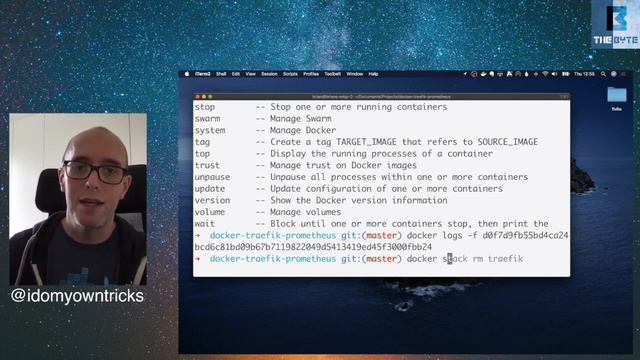Click the container ID line starting bcd6c81bd09
The image size is (640, 360).
click(313, 247)
